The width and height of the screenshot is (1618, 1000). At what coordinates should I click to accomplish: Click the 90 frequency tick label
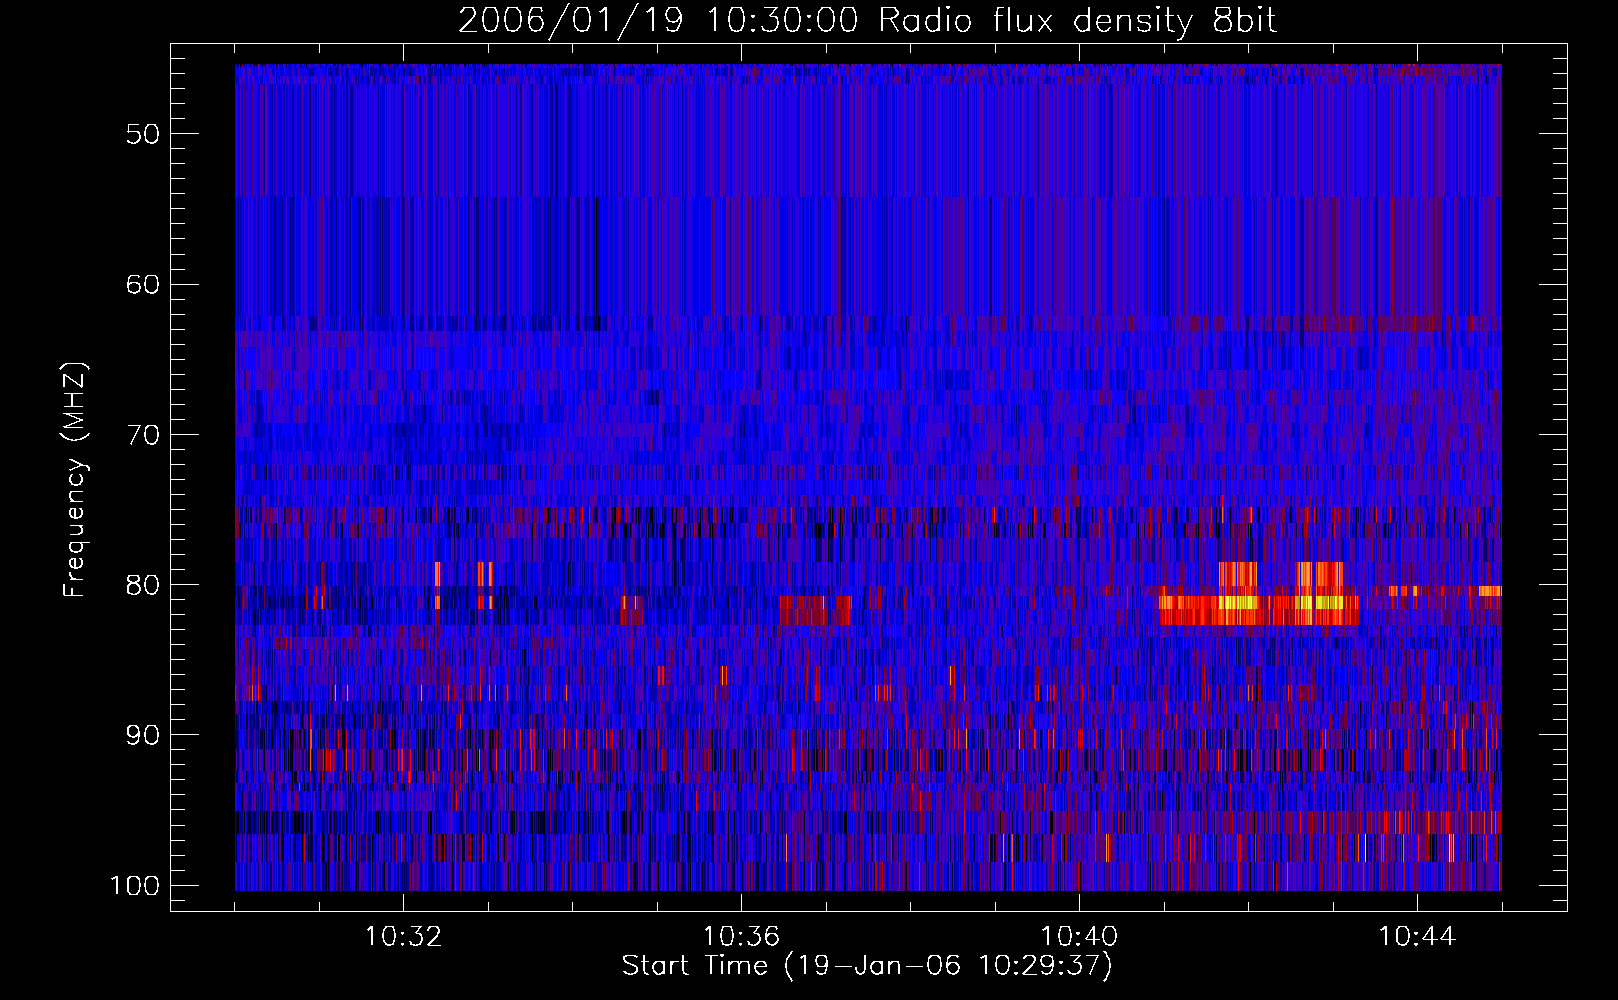(x=142, y=735)
